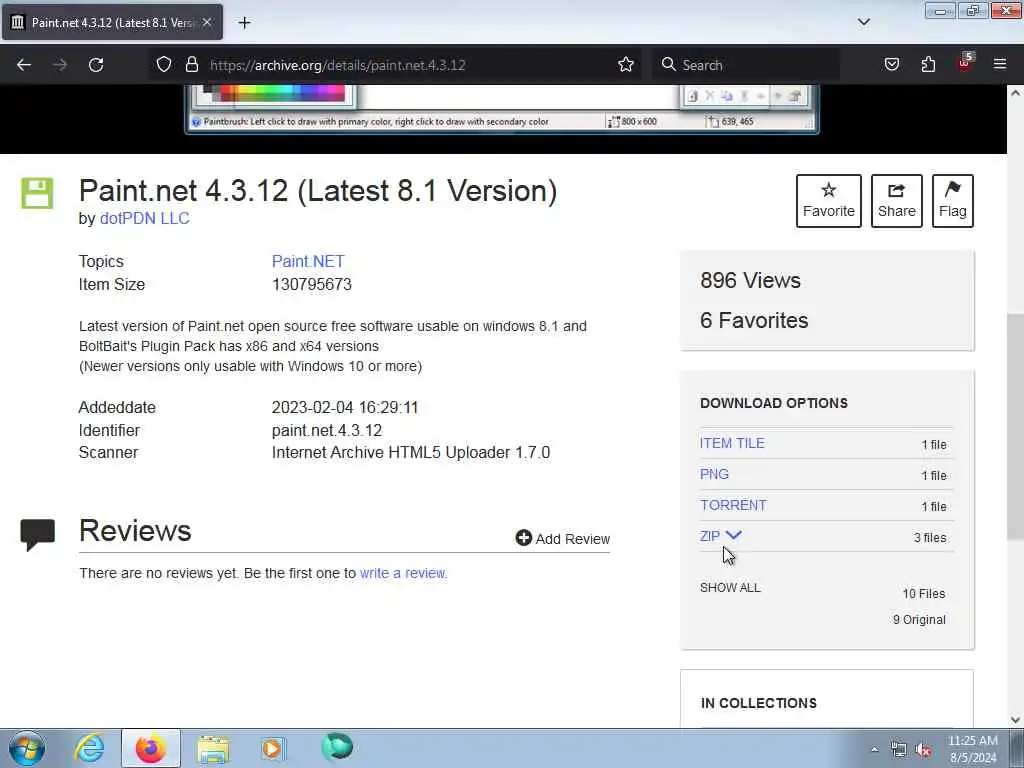The width and height of the screenshot is (1024, 768).
Task: Click the Item Size value 130795673
Action: [312, 285]
